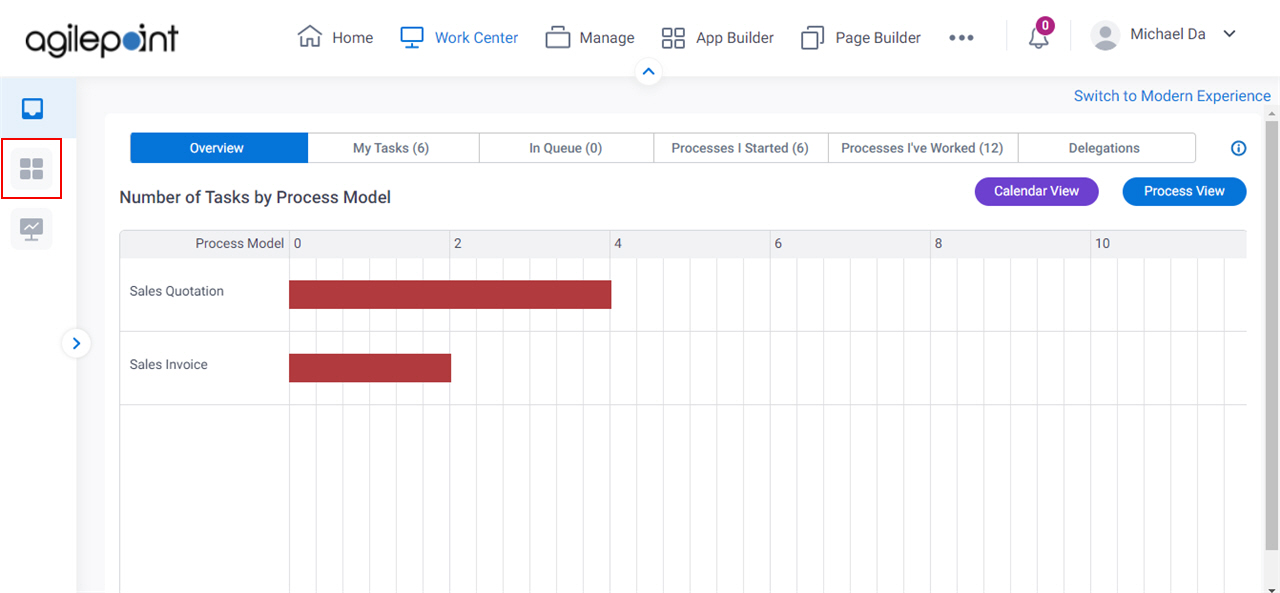Click the axis label 10
The height and width of the screenshot is (593, 1280).
click(x=1102, y=243)
